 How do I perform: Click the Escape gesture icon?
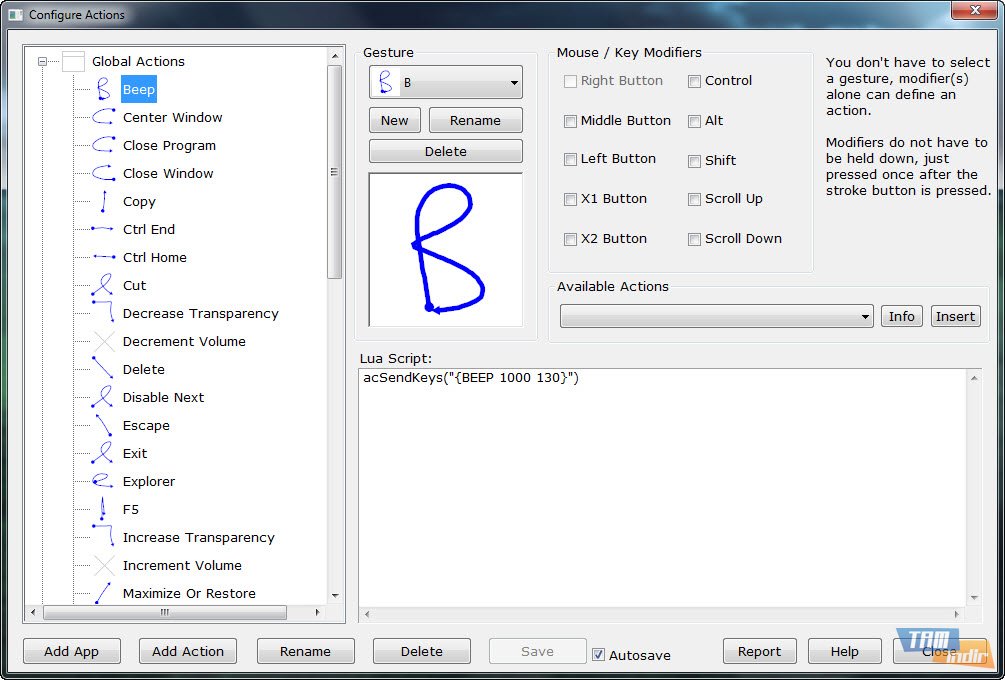103,425
